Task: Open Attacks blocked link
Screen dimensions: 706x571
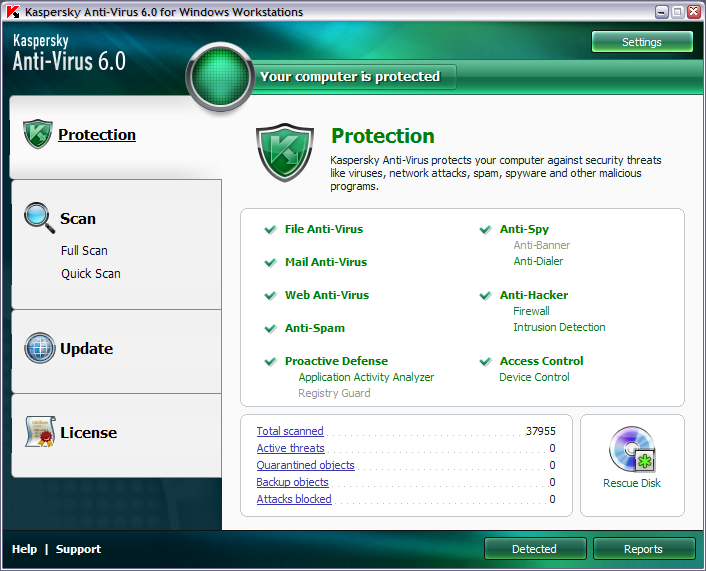Action: pos(294,499)
